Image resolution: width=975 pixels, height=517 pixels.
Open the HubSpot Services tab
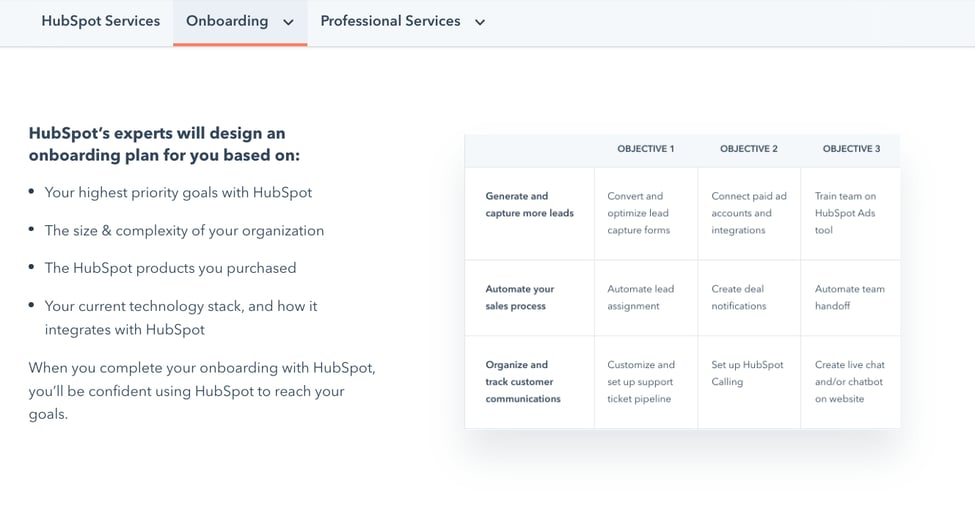100,21
